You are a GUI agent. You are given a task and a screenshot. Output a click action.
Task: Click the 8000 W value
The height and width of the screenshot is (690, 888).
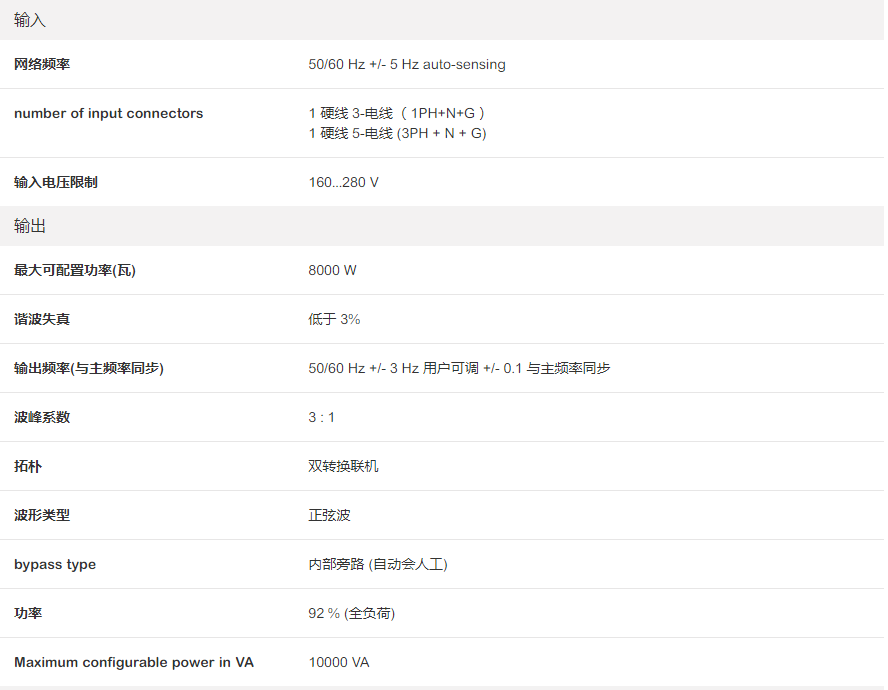(x=332, y=271)
